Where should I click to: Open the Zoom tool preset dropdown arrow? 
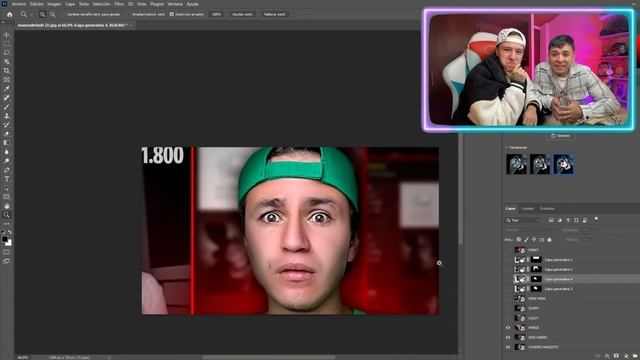click(31, 14)
